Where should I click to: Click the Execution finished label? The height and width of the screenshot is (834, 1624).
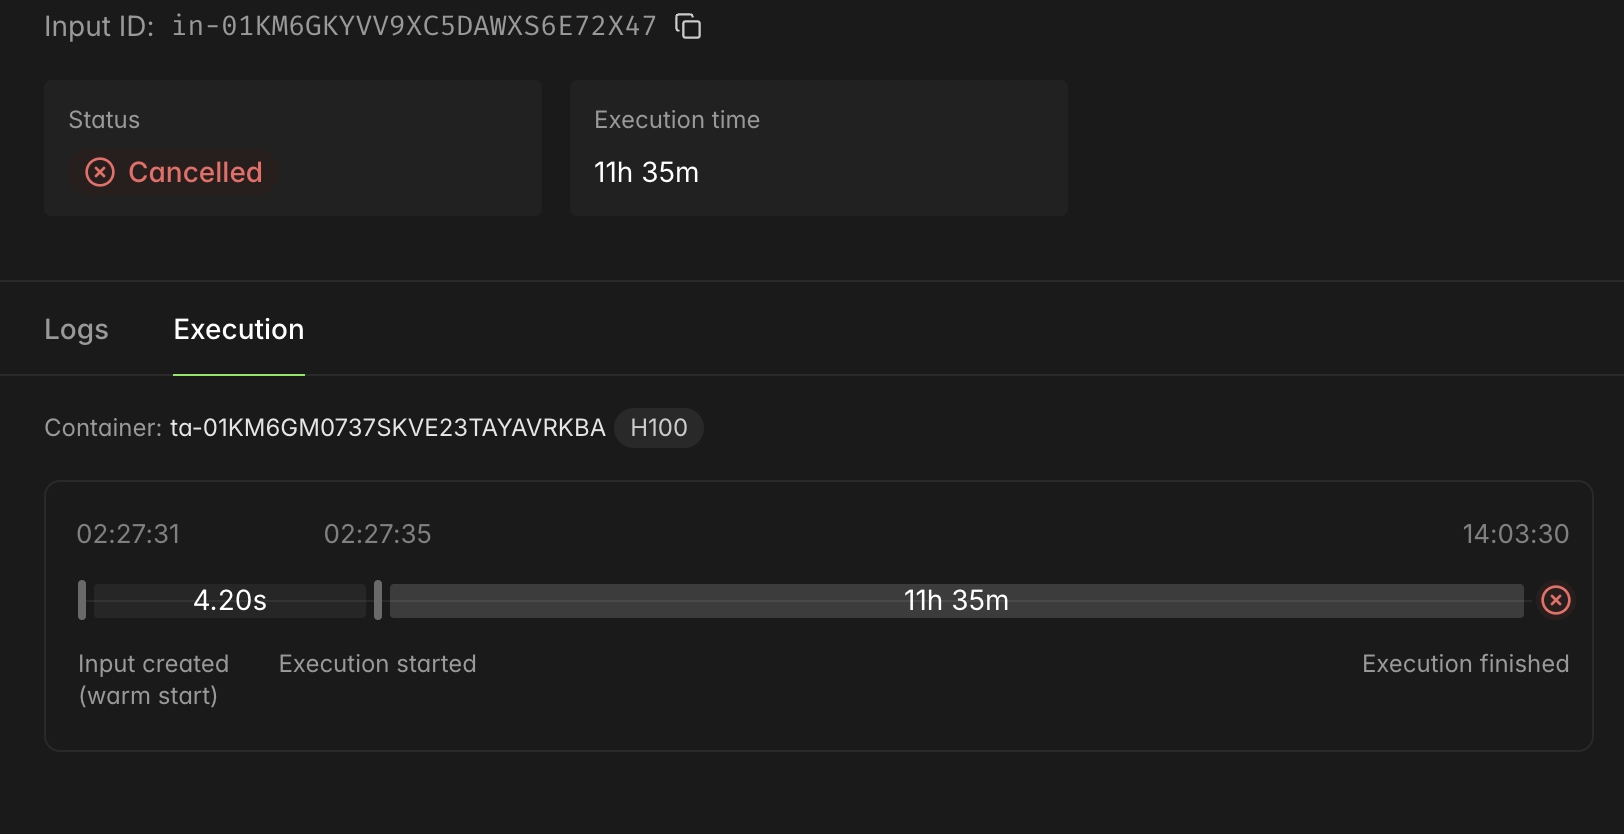(1465, 664)
